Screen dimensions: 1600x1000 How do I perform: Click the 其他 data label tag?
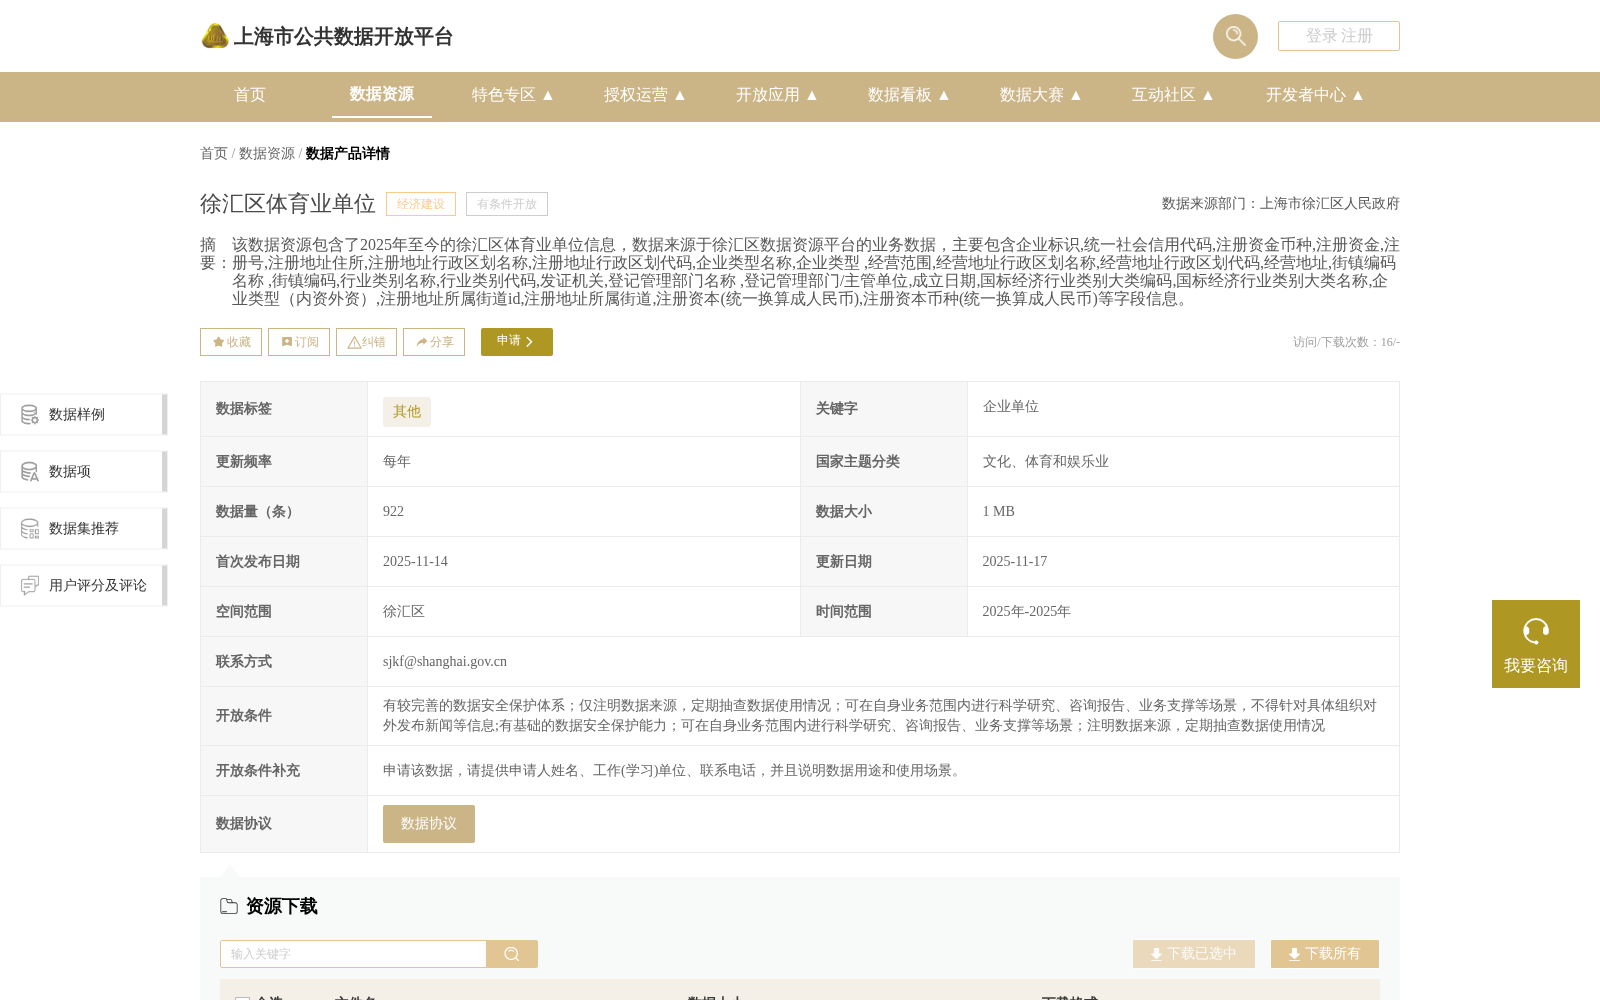407,412
